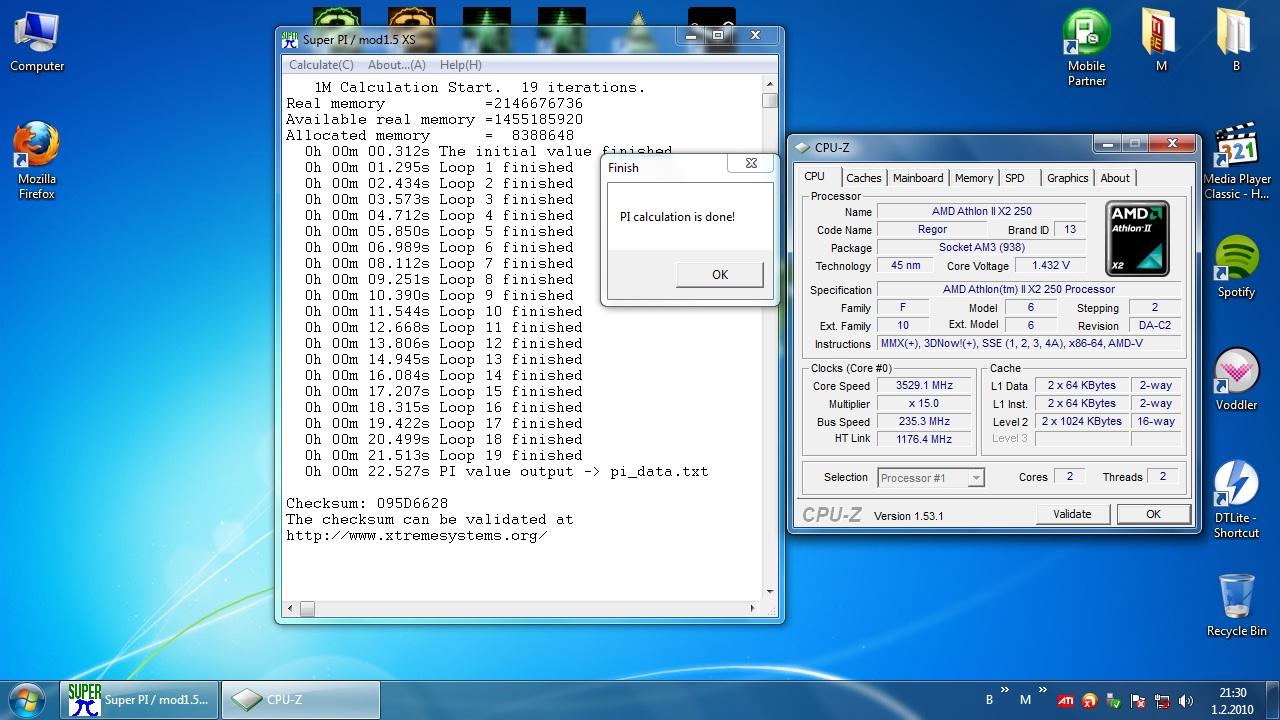
Task: Click the Core Speed value 3529.1 MHz
Action: tap(925, 385)
